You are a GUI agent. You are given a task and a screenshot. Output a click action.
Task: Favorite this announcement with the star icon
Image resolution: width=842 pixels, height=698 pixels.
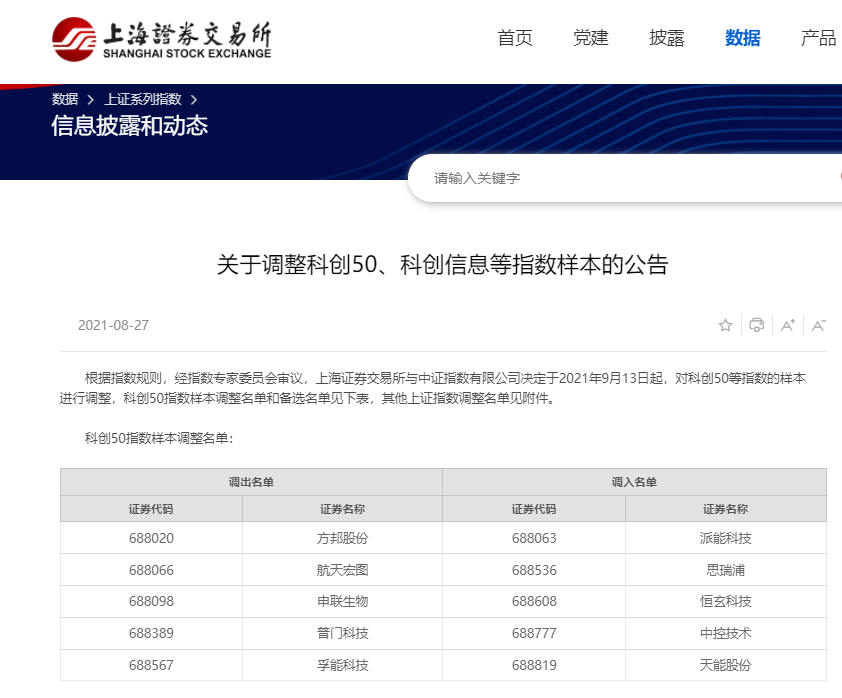click(x=725, y=325)
